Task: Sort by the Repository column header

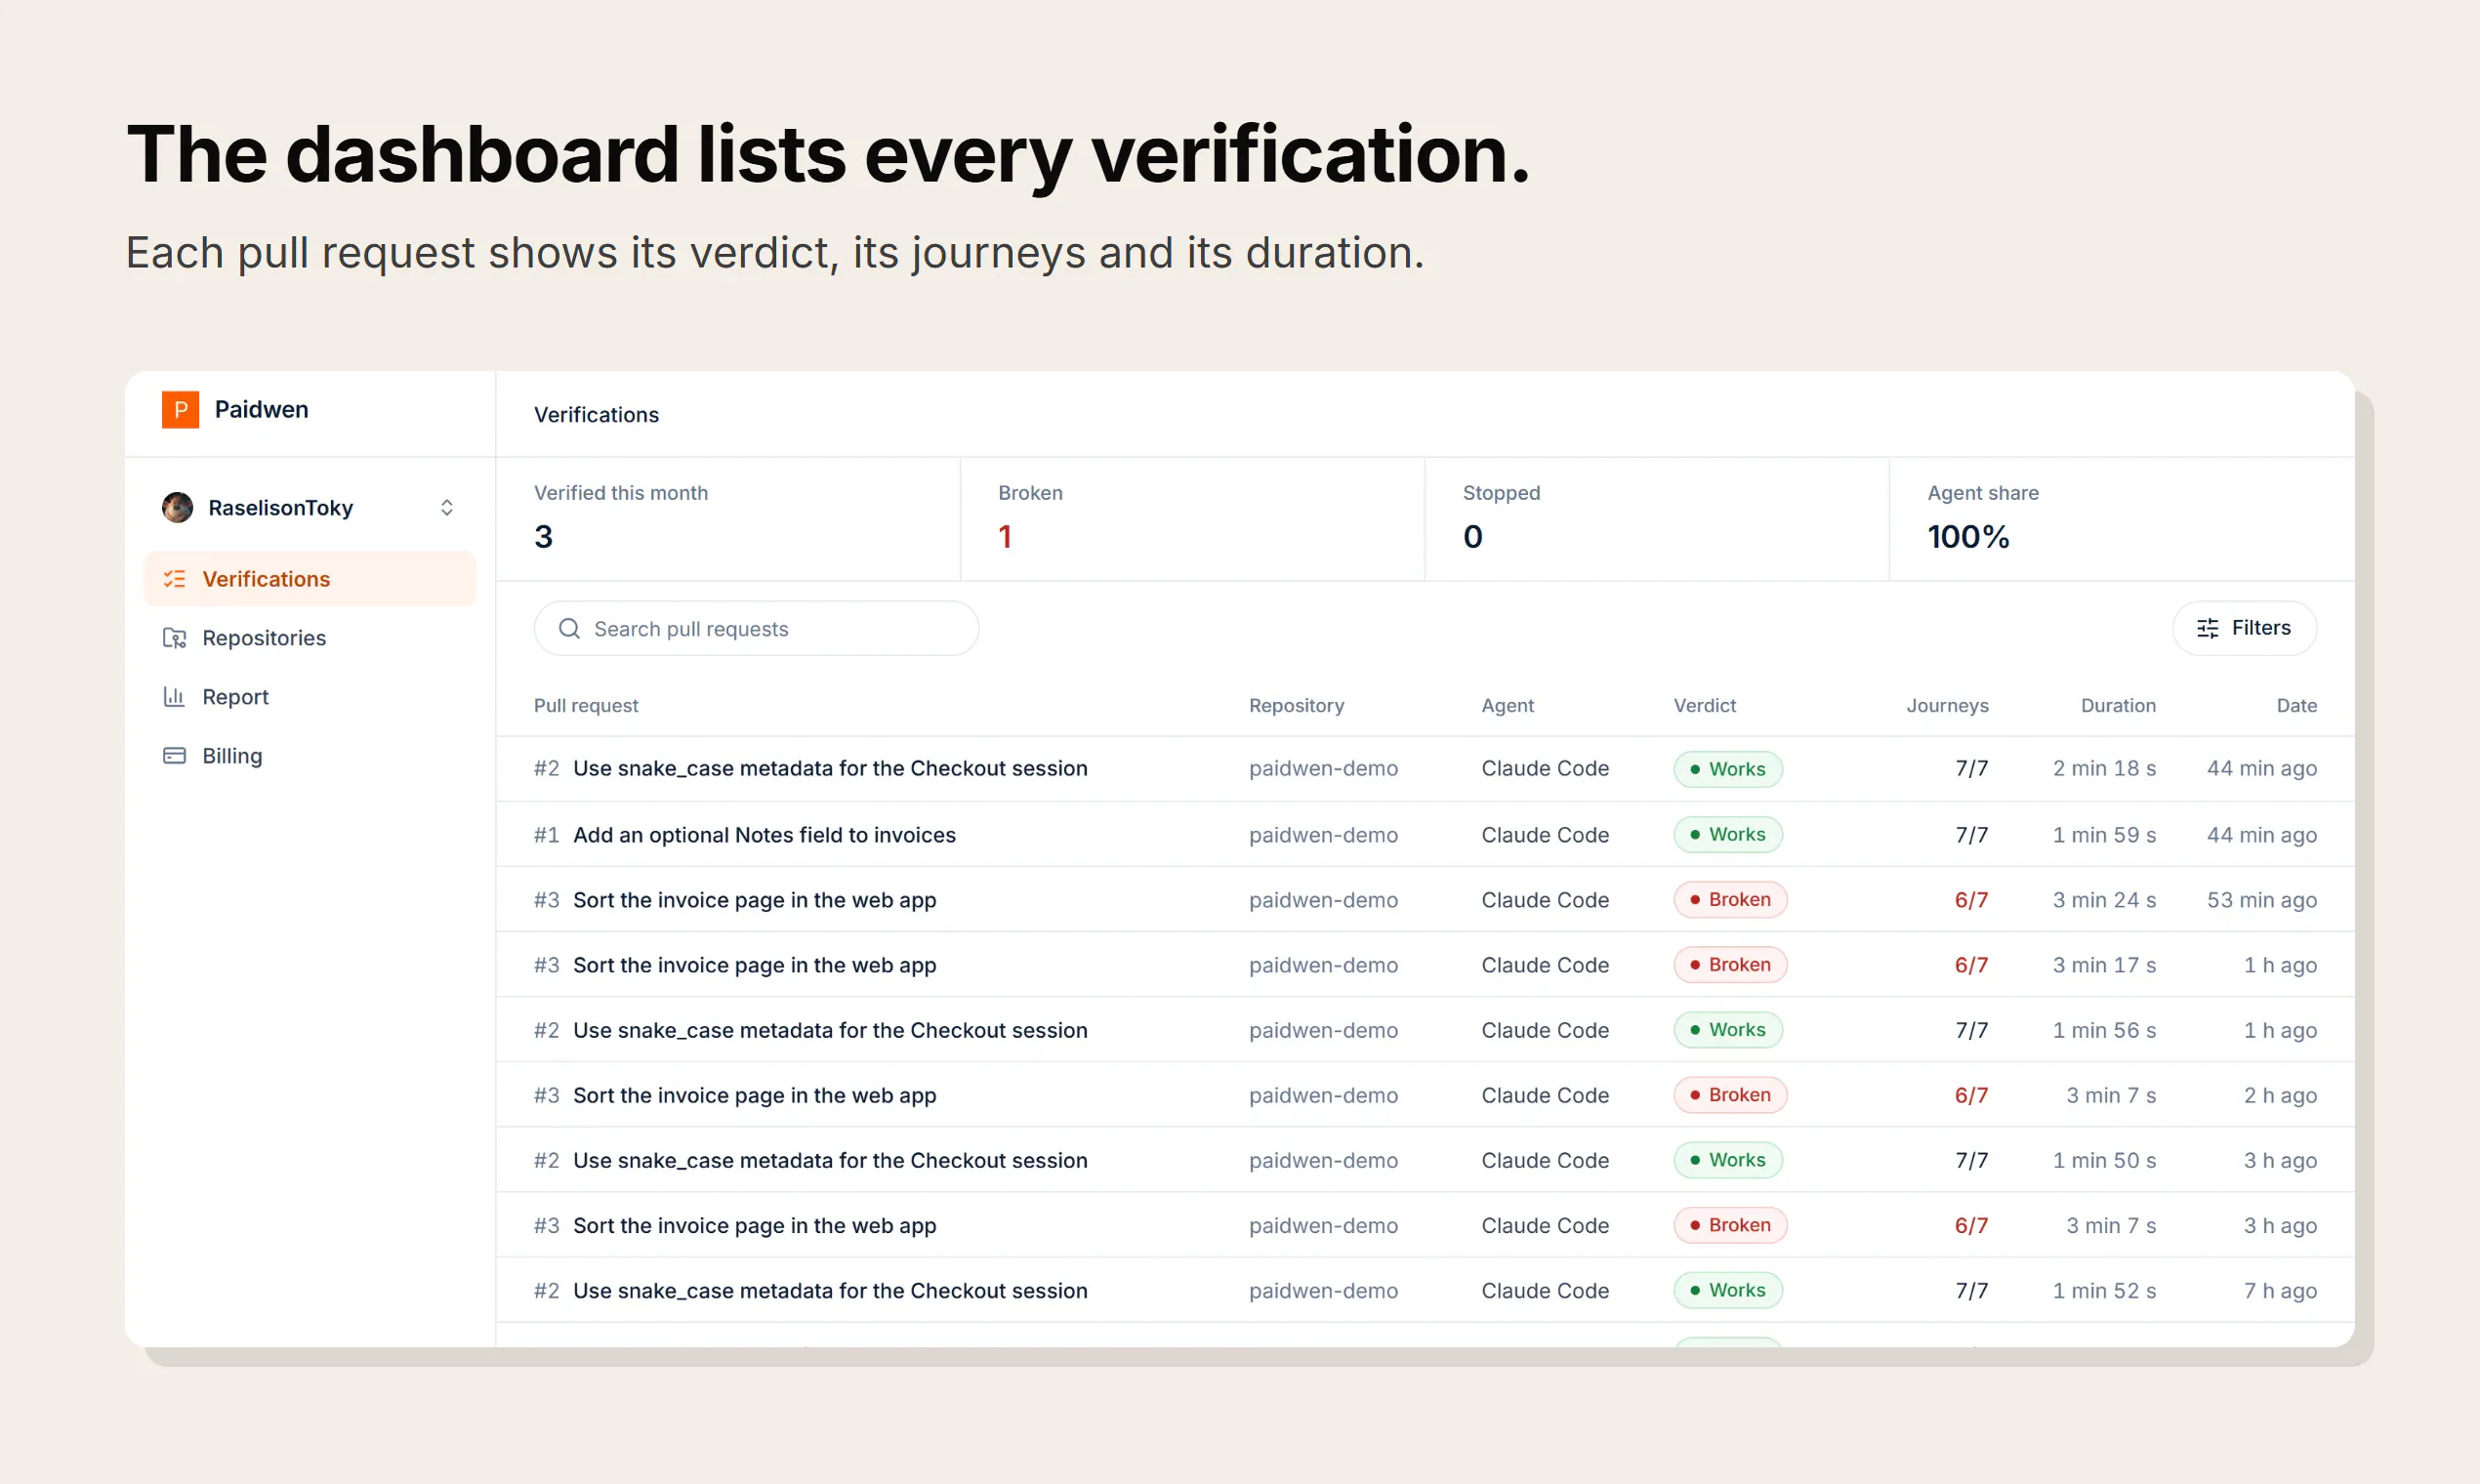Action: pos(1296,706)
